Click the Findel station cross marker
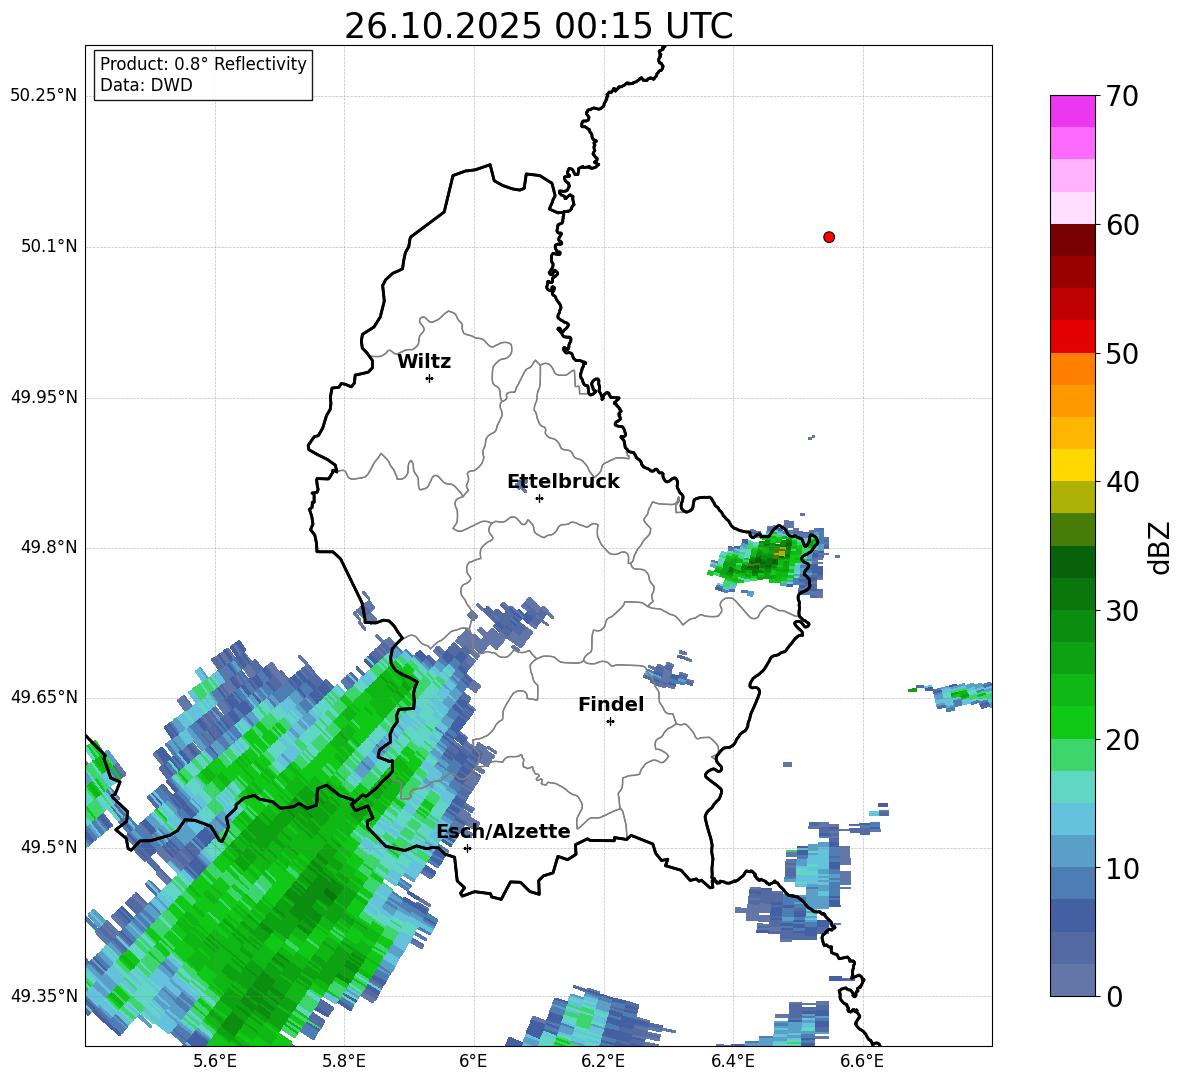Image resolution: width=1184 pixels, height=1081 pixels. pyautogui.click(x=610, y=722)
